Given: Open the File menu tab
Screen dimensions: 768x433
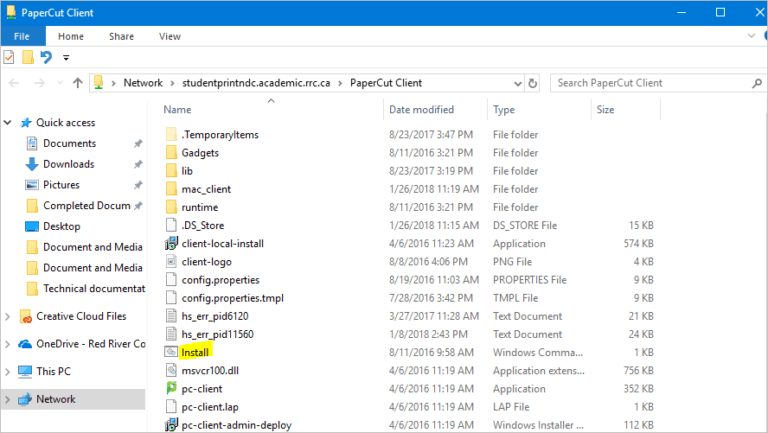Looking at the screenshot, I should click(x=22, y=37).
